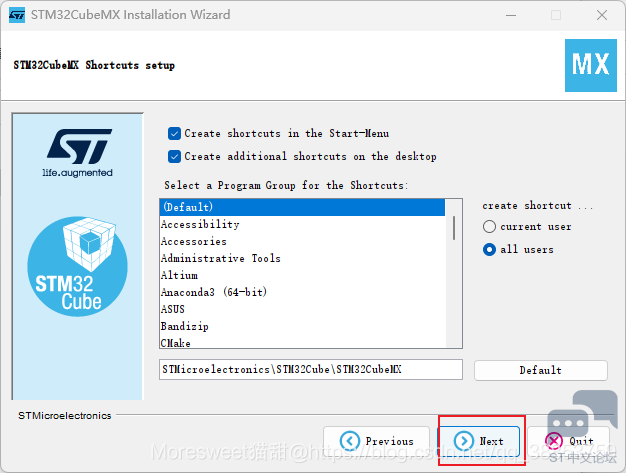Click the MX logo in header
The image size is (626, 473).
click(590, 65)
